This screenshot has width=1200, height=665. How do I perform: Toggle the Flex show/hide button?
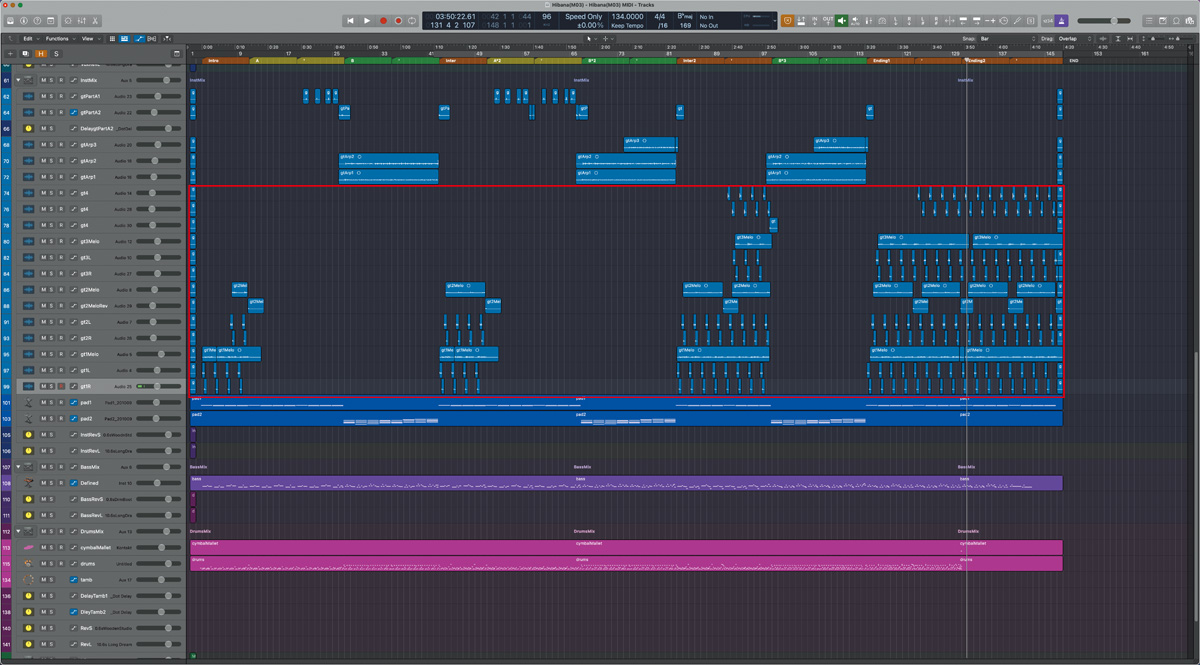pos(152,39)
